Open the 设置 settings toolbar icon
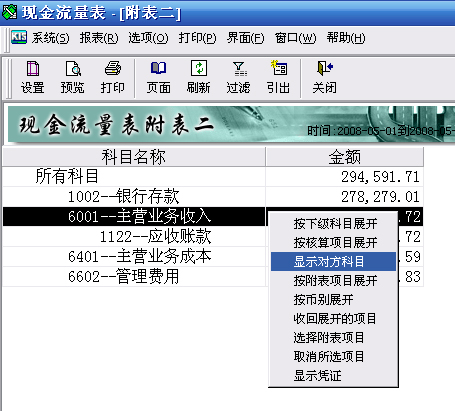Image resolution: width=455 pixels, height=411 pixels. pyautogui.click(x=32, y=78)
